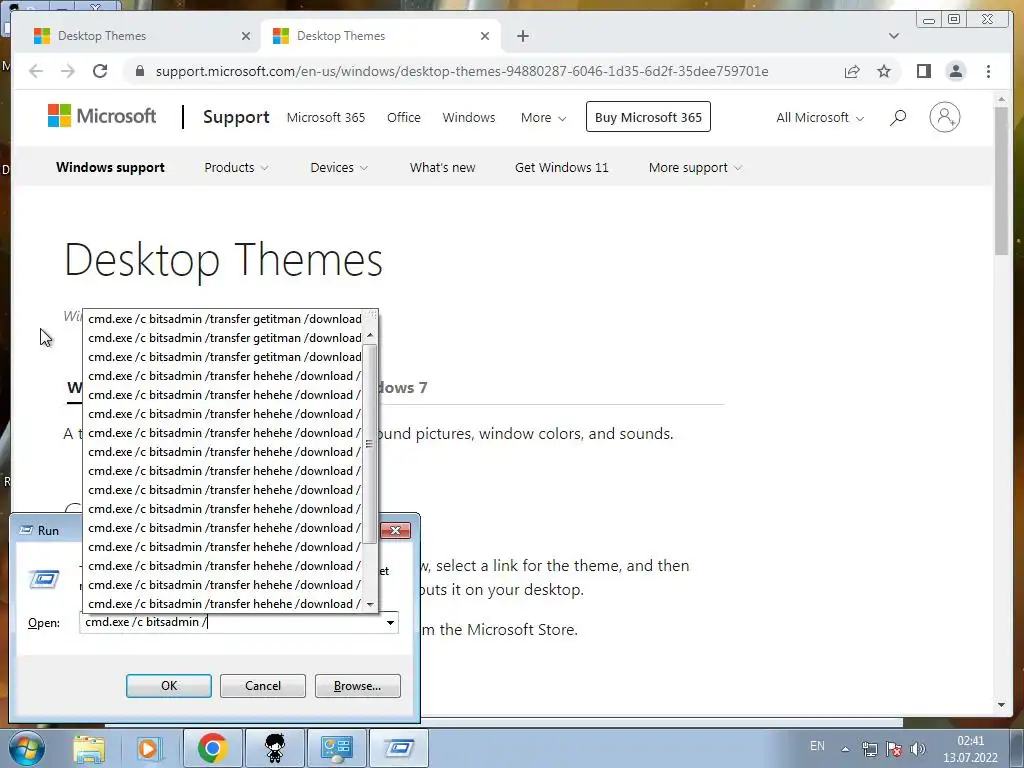Open Chrome profile avatar menu

[955, 71]
